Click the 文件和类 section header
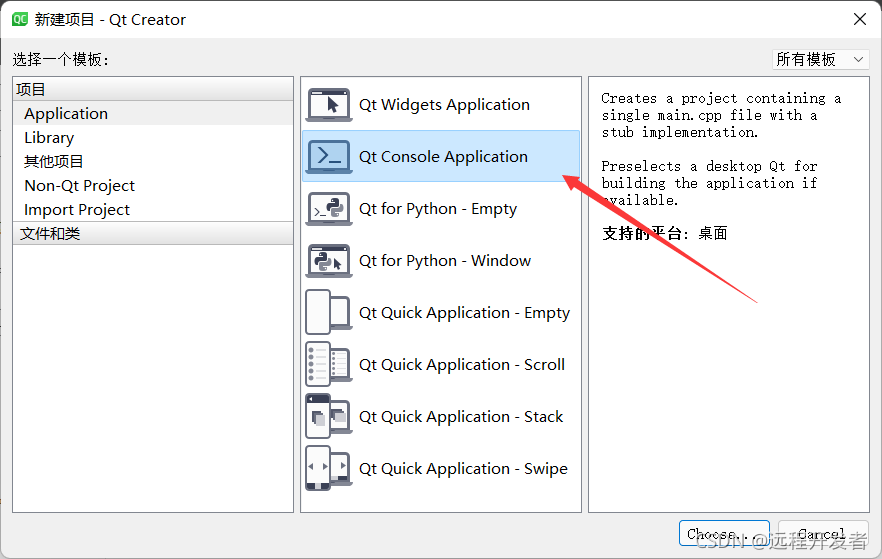The width and height of the screenshot is (882, 559). point(153,233)
